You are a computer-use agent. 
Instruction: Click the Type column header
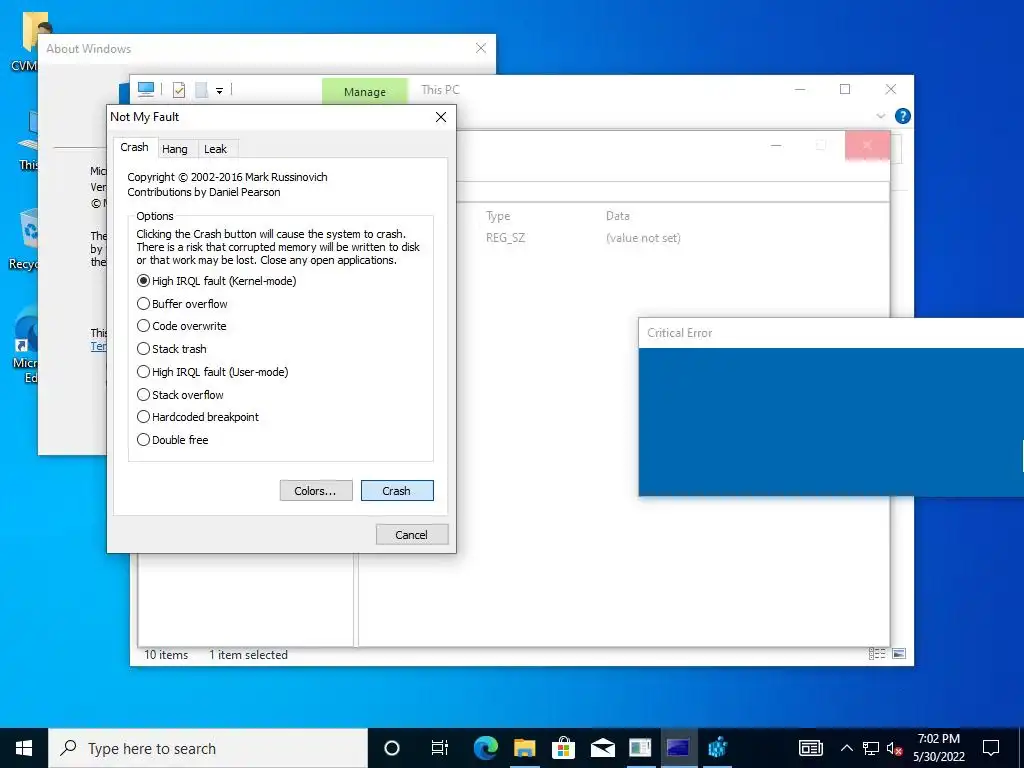[x=498, y=216]
